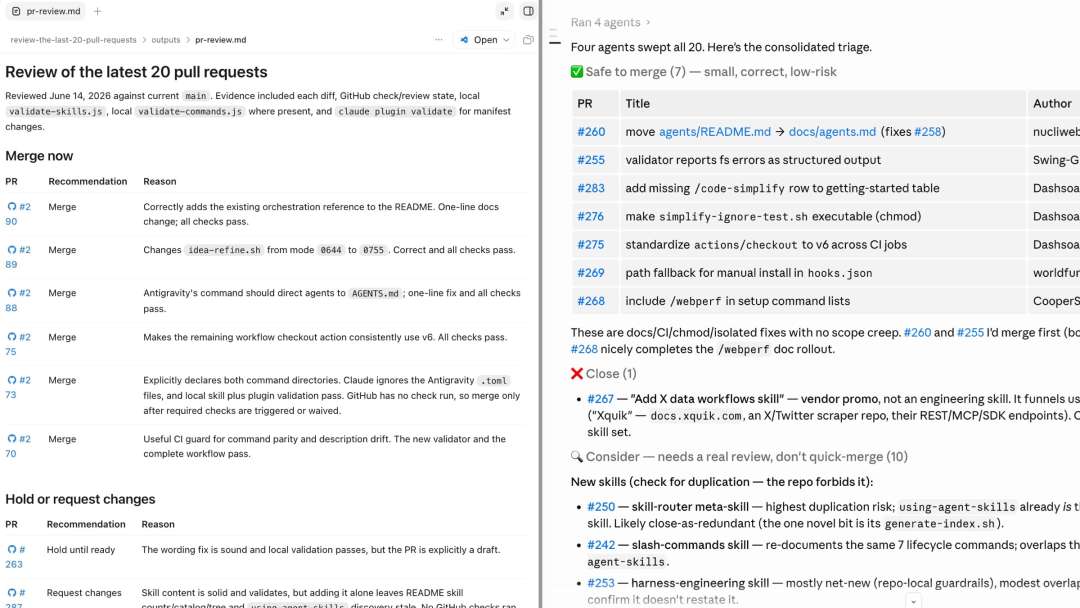
Task: Open a new tab with the plus icon
Action: point(97,11)
